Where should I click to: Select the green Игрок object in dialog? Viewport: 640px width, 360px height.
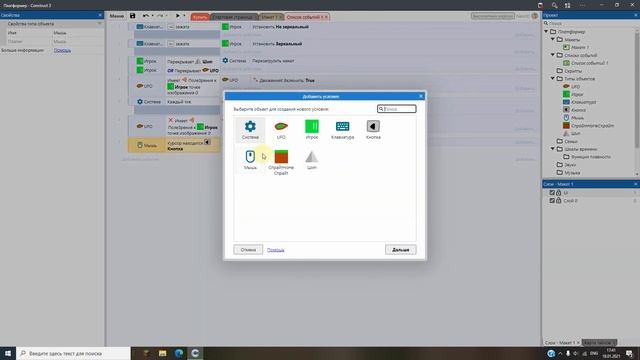(312, 130)
